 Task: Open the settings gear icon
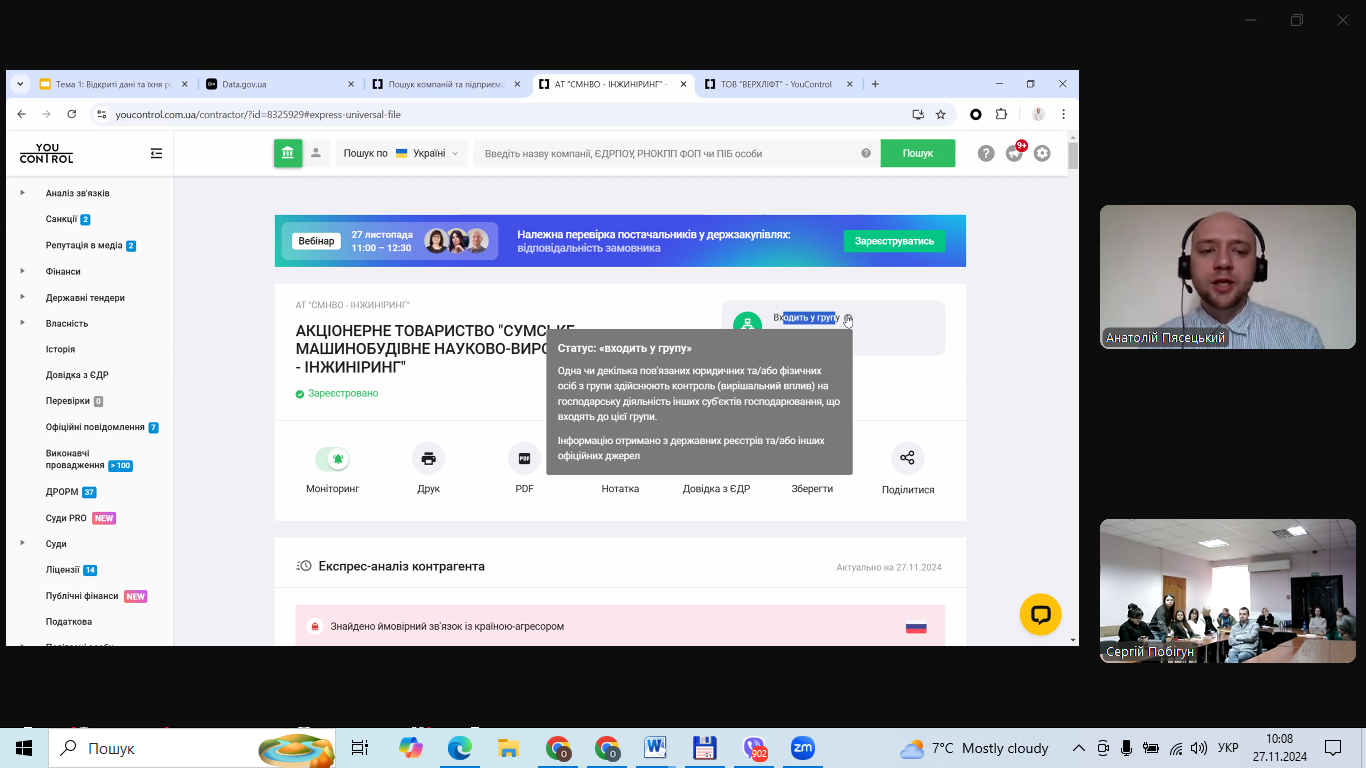tap(1042, 153)
